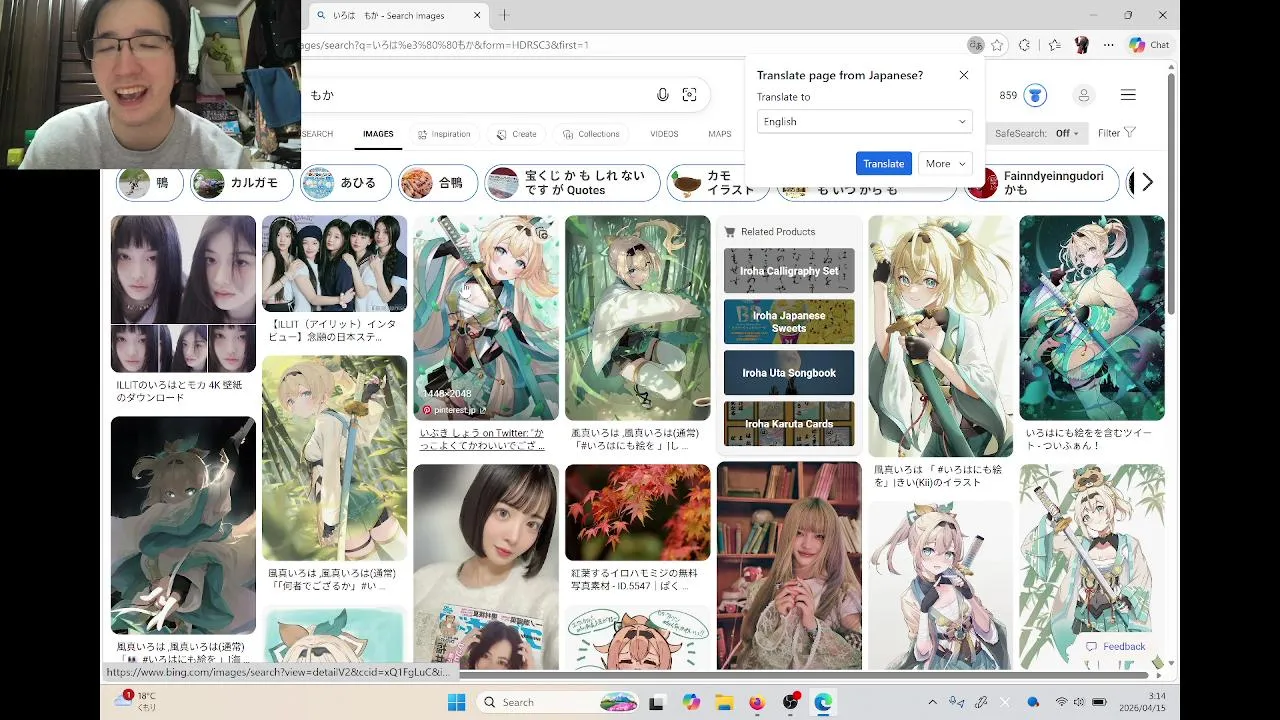Open File Explorer from the taskbar
Viewport: 1280px width, 720px height.
coord(724,702)
